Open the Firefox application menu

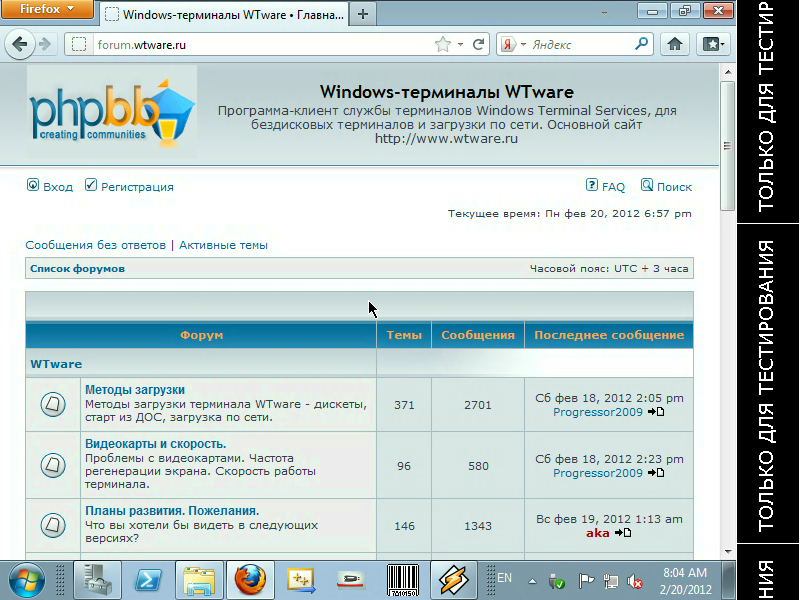coord(48,9)
